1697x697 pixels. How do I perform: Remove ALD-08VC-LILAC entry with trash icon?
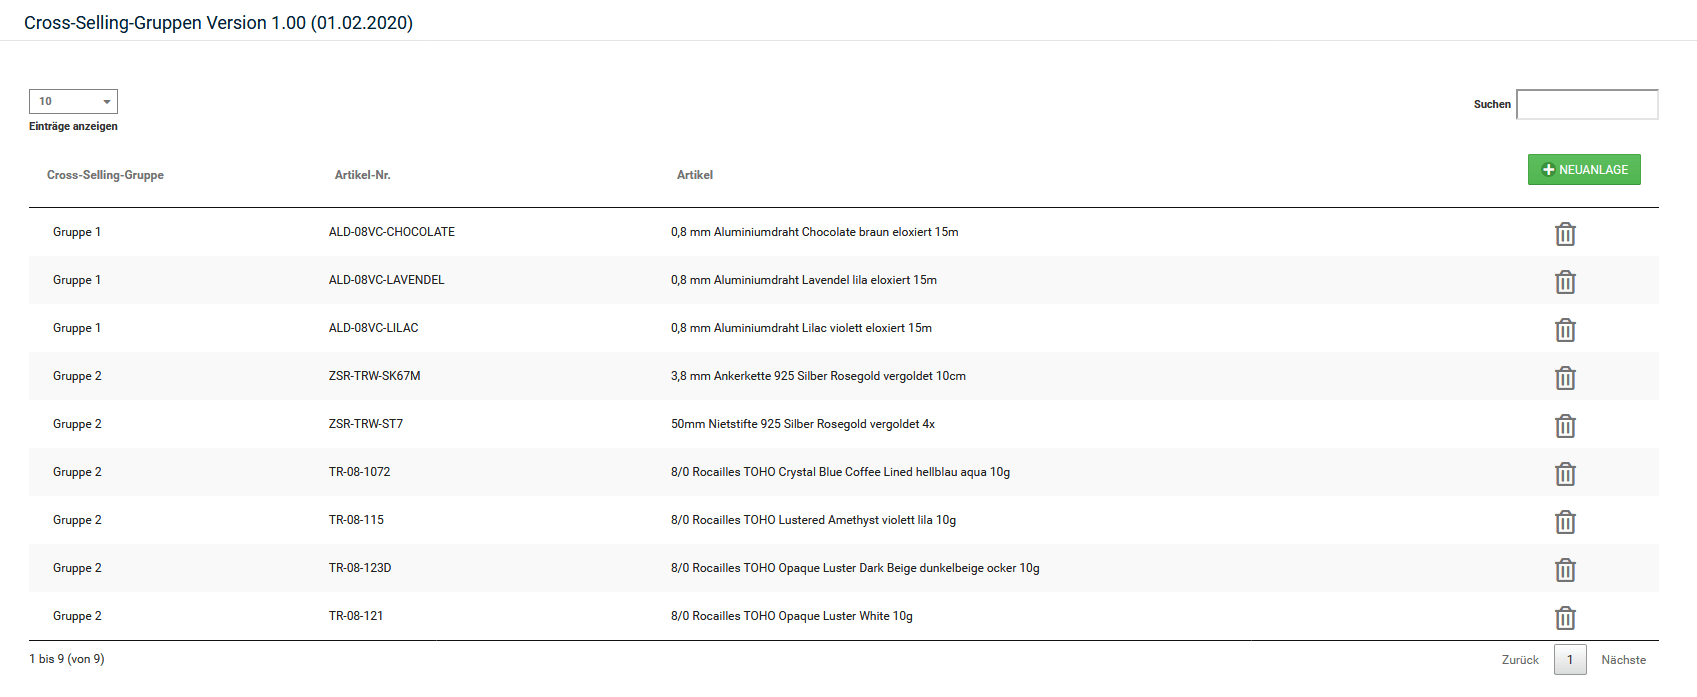(x=1565, y=330)
